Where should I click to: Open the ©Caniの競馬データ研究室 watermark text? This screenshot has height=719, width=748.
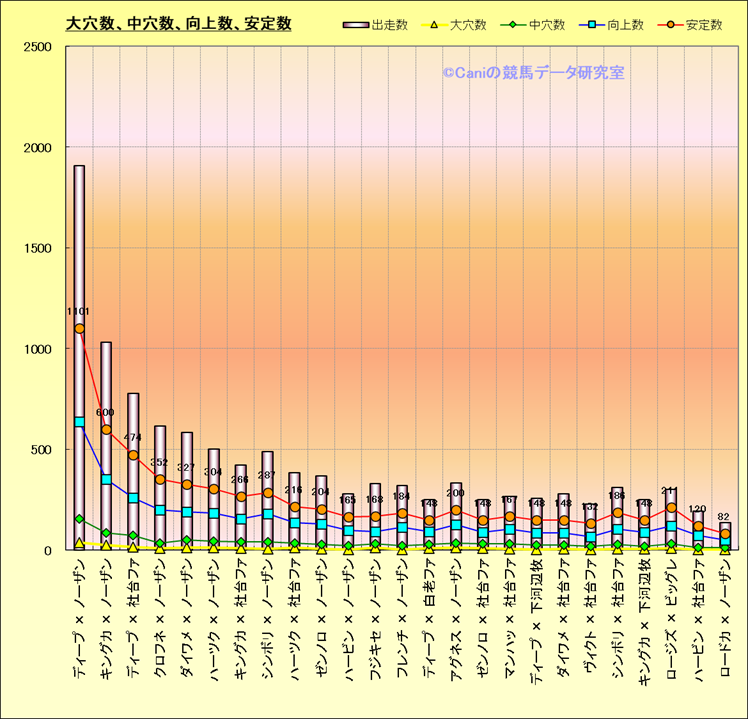coord(533,73)
